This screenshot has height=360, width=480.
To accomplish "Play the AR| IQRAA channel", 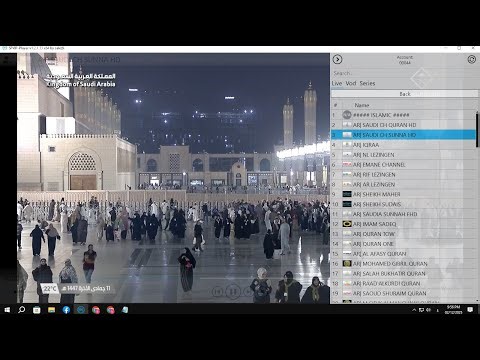I will tap(403, 145).
